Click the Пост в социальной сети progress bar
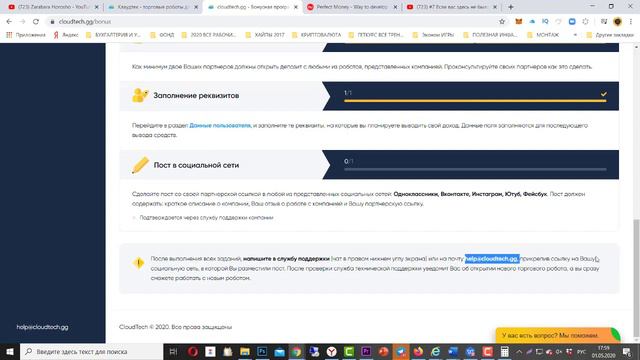This screenshot has width=640, height=360. 475,169
